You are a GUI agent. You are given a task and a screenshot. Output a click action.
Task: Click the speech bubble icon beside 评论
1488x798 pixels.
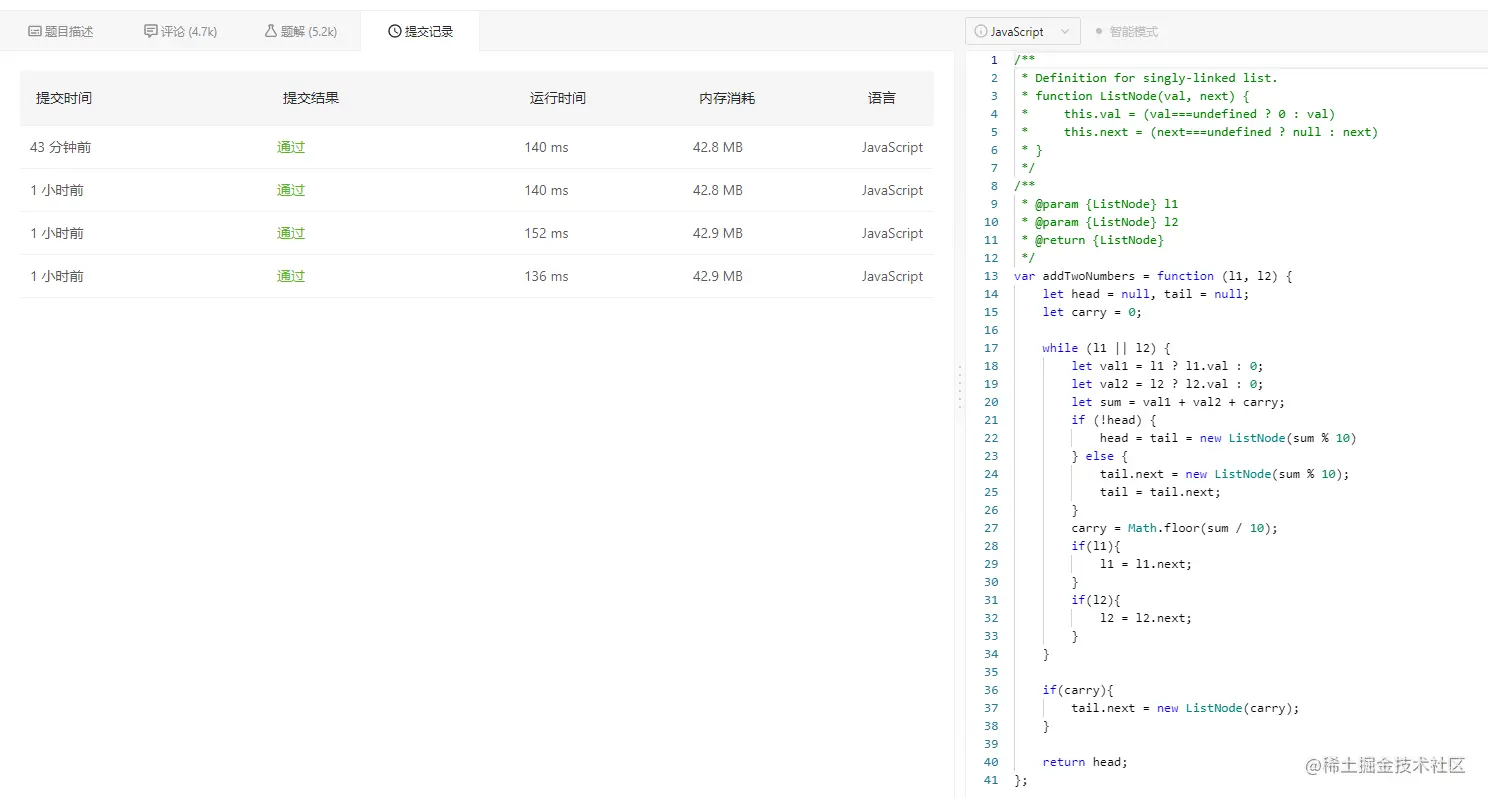point(150,32)
